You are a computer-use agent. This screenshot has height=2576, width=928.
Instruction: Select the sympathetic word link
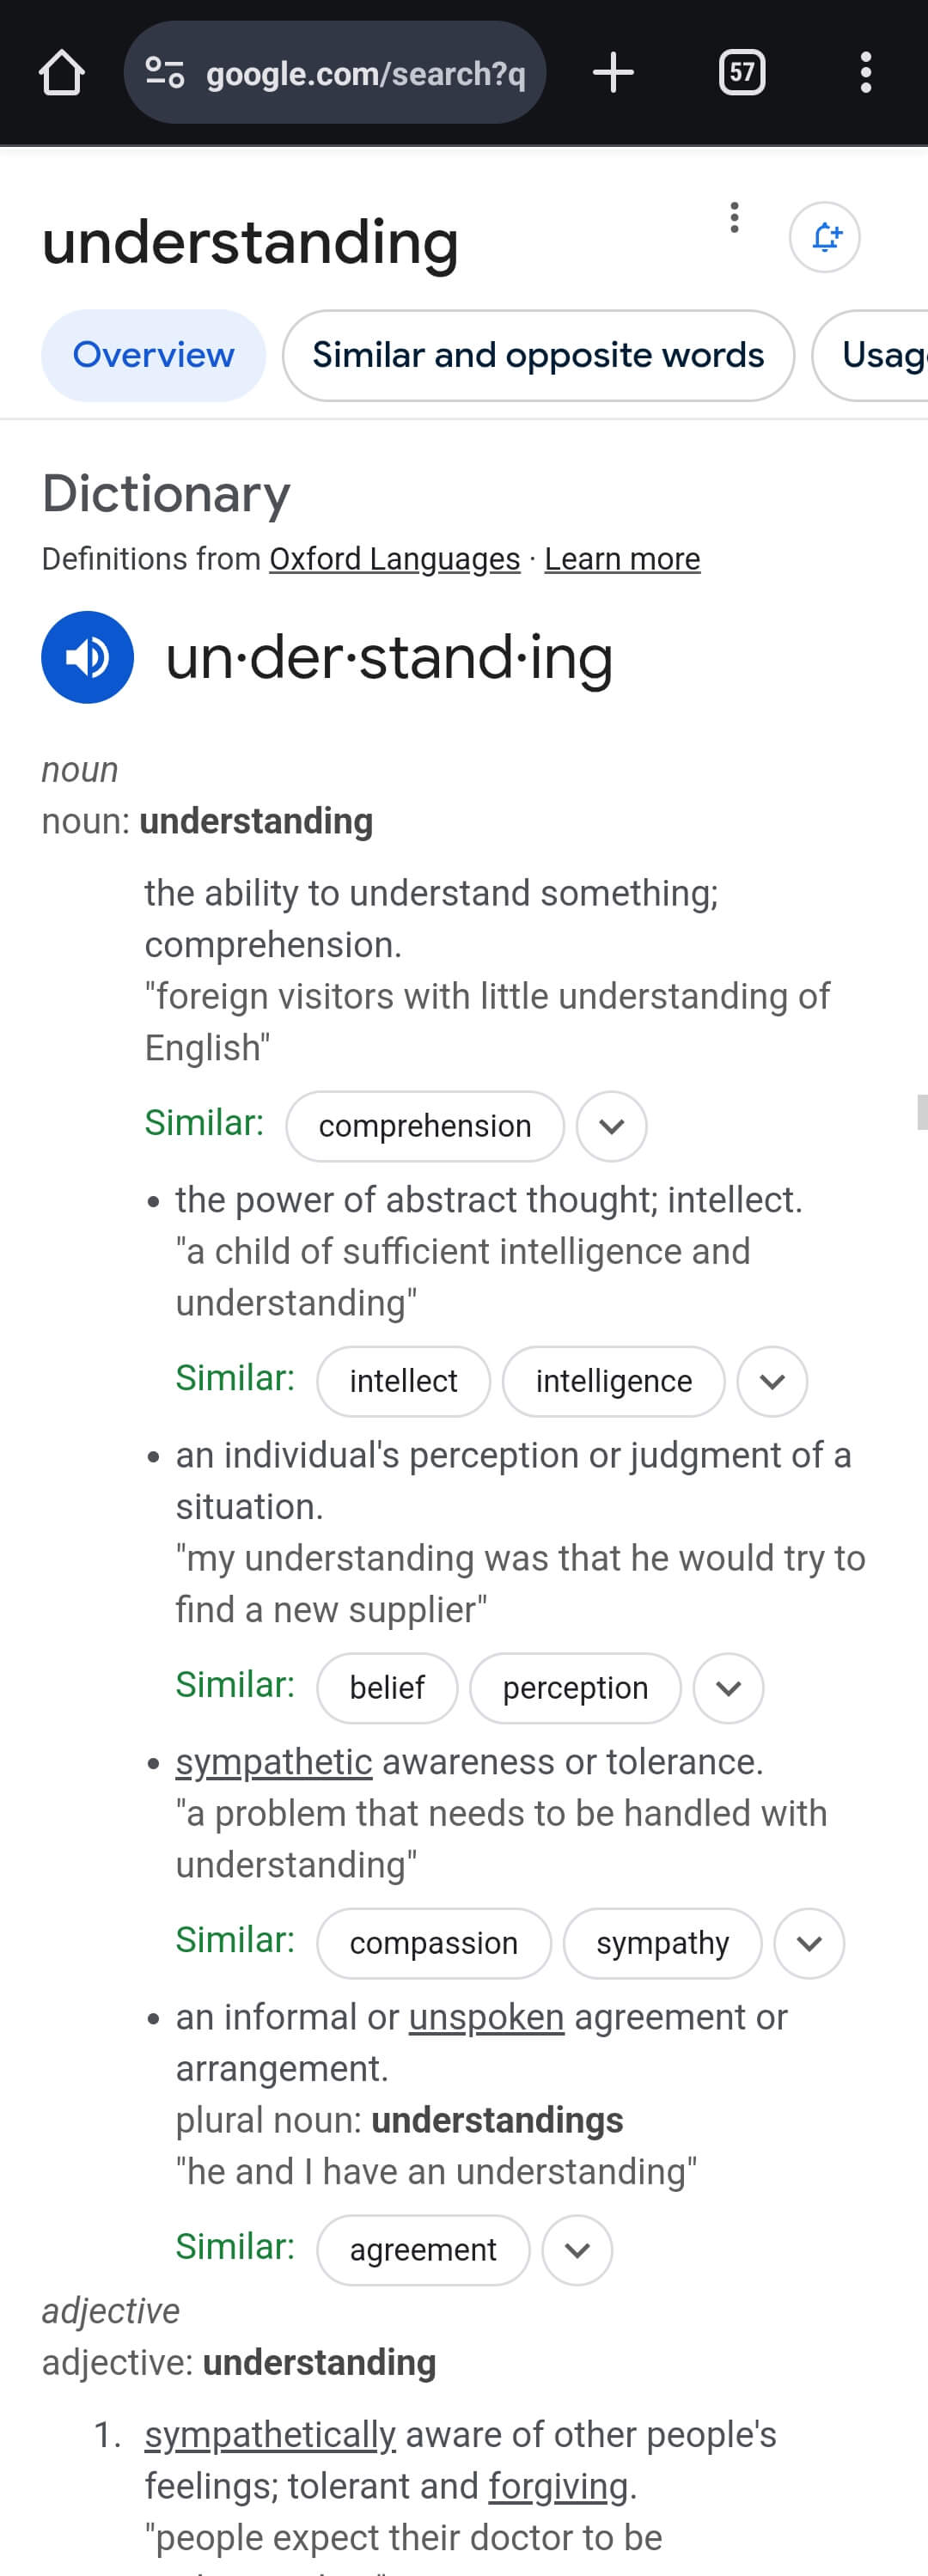click(x=273, y=1762)
